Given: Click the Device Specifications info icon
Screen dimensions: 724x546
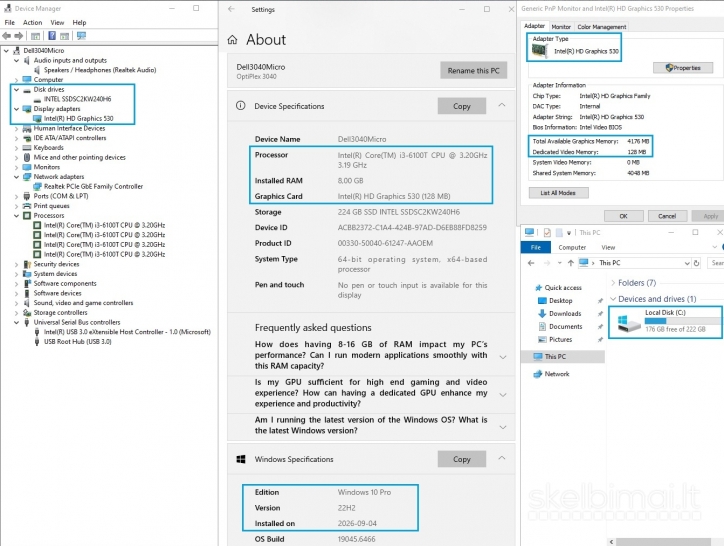Looking at the screenshot, I should [x=241, y=106].
